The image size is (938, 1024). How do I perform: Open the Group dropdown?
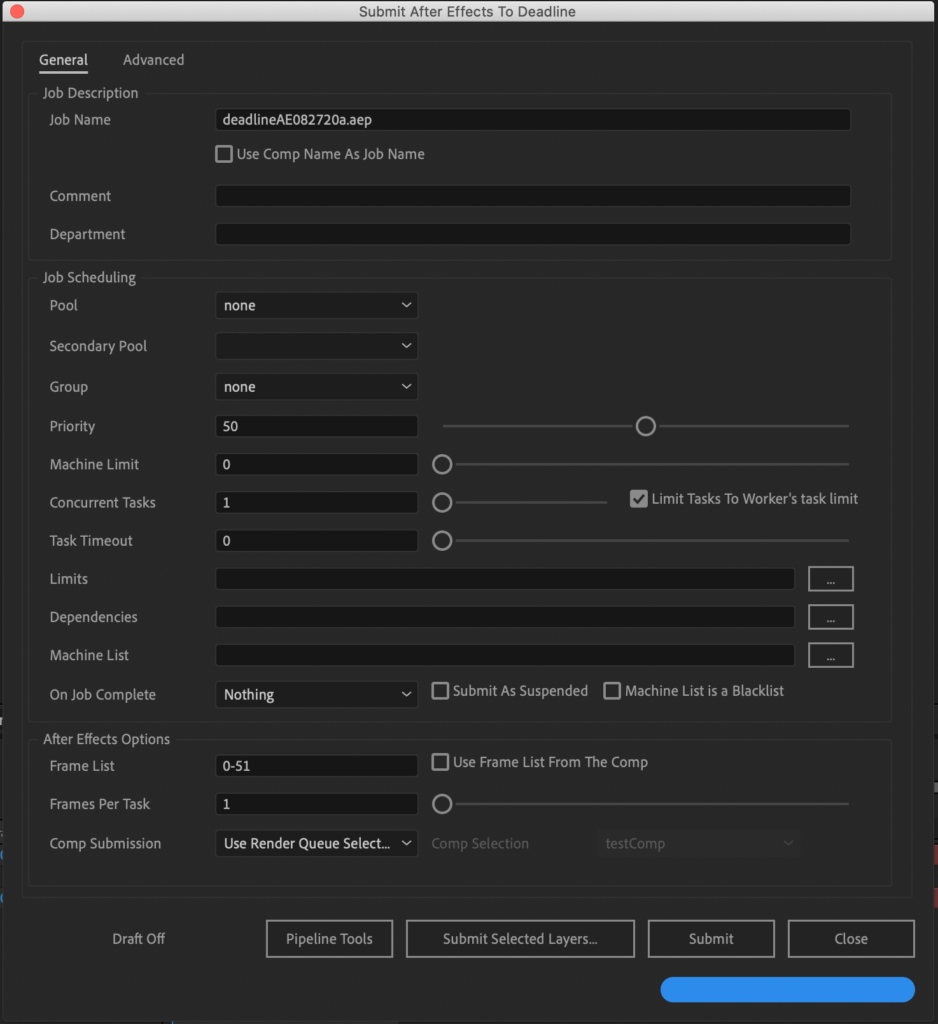[317, 387]
